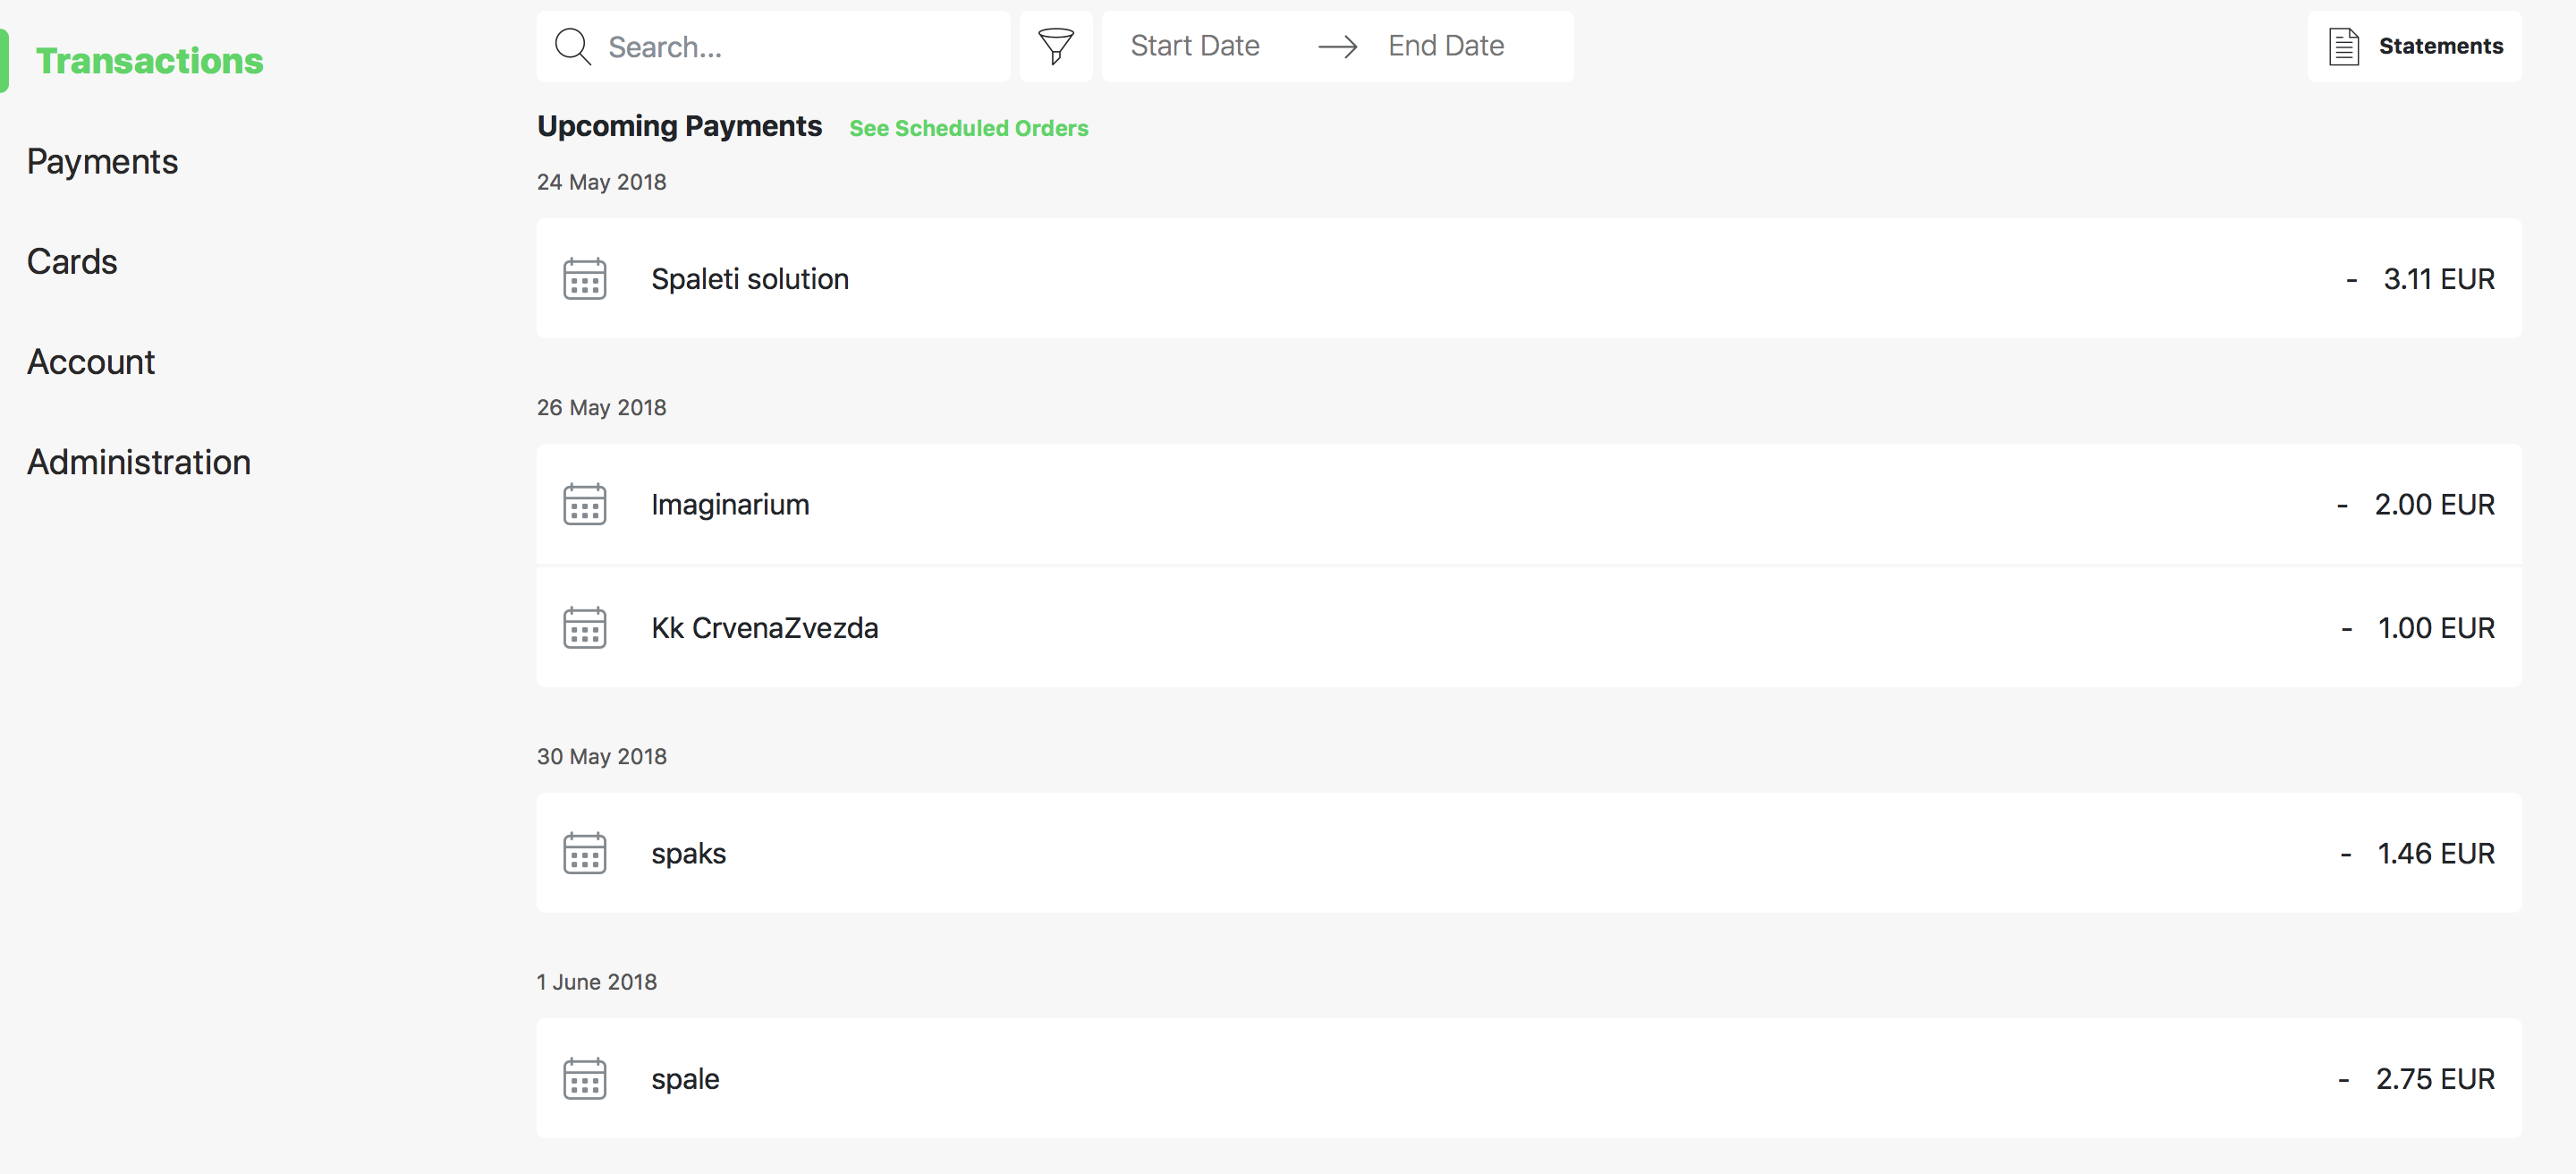Open the Imaginarium payment row
The image size is (2576, 1174).
[1529, 504]
